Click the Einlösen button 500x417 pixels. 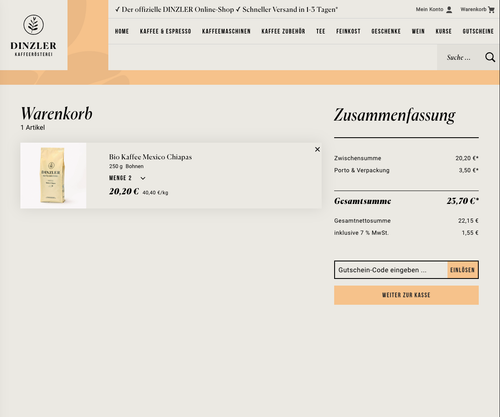click(x=463, y=270)
